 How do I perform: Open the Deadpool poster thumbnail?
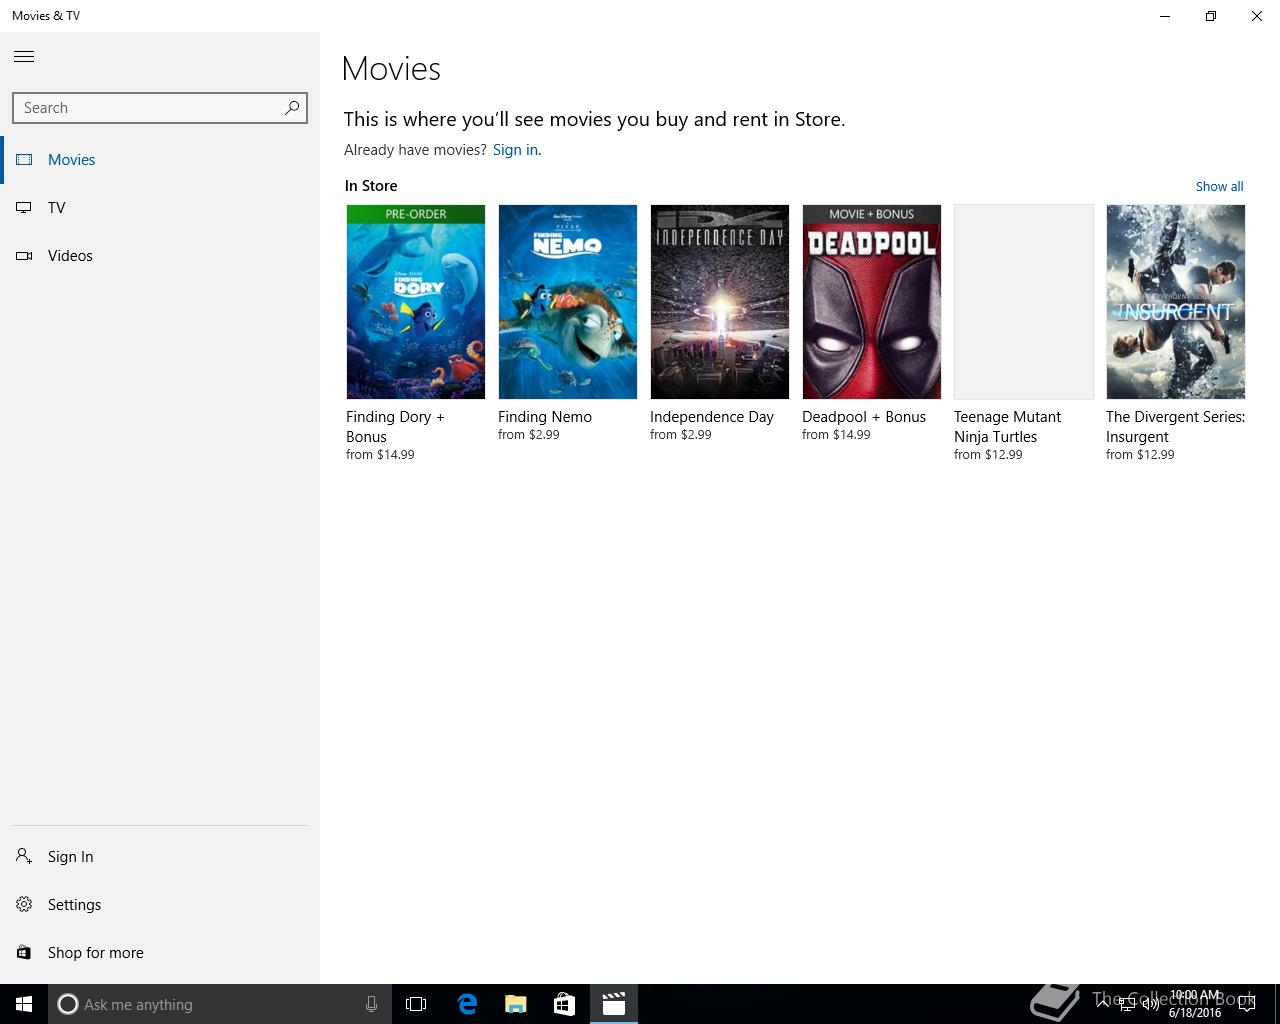click(872, 302)
